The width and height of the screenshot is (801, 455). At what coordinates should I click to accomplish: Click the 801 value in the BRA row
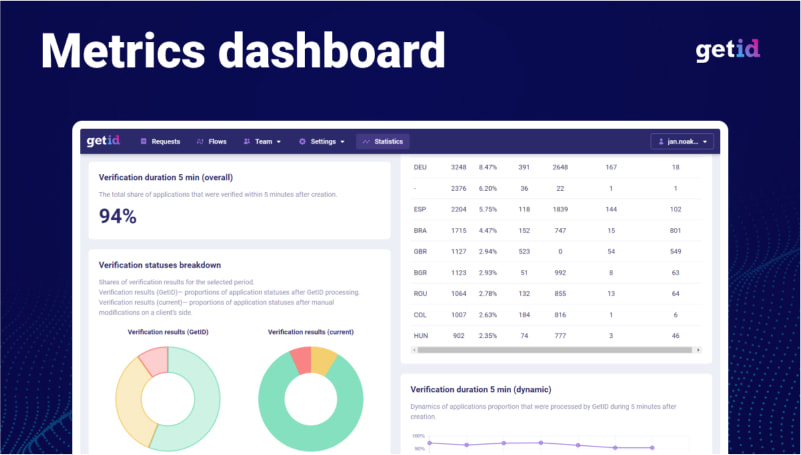click(x=675, y=231)
